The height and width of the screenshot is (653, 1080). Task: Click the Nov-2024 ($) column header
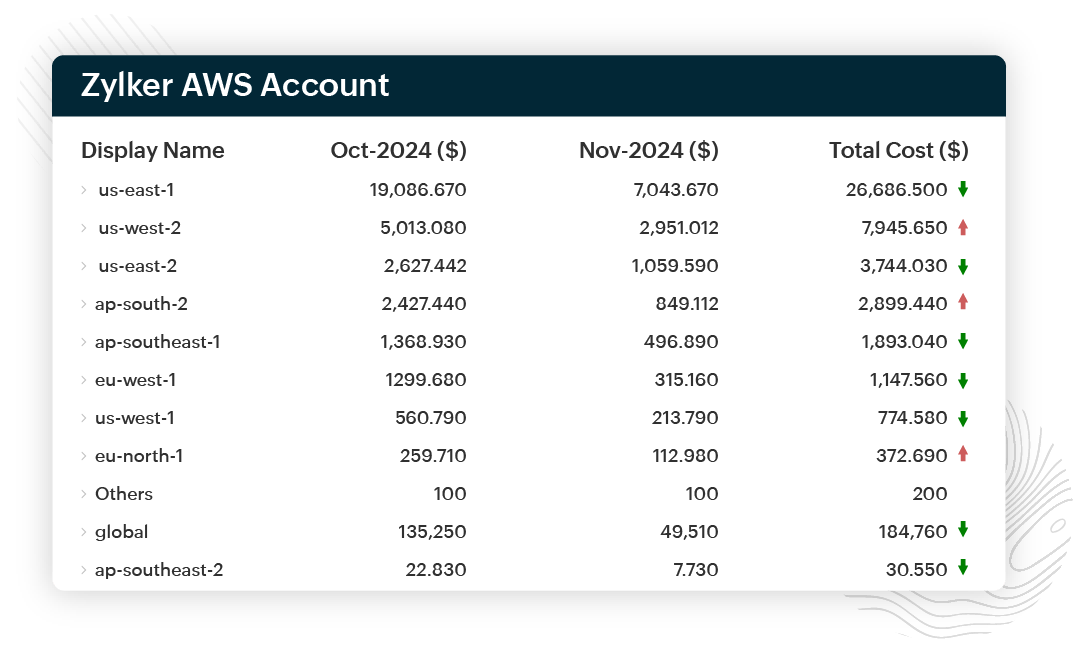pyautogui.click(x=648, y=150)
